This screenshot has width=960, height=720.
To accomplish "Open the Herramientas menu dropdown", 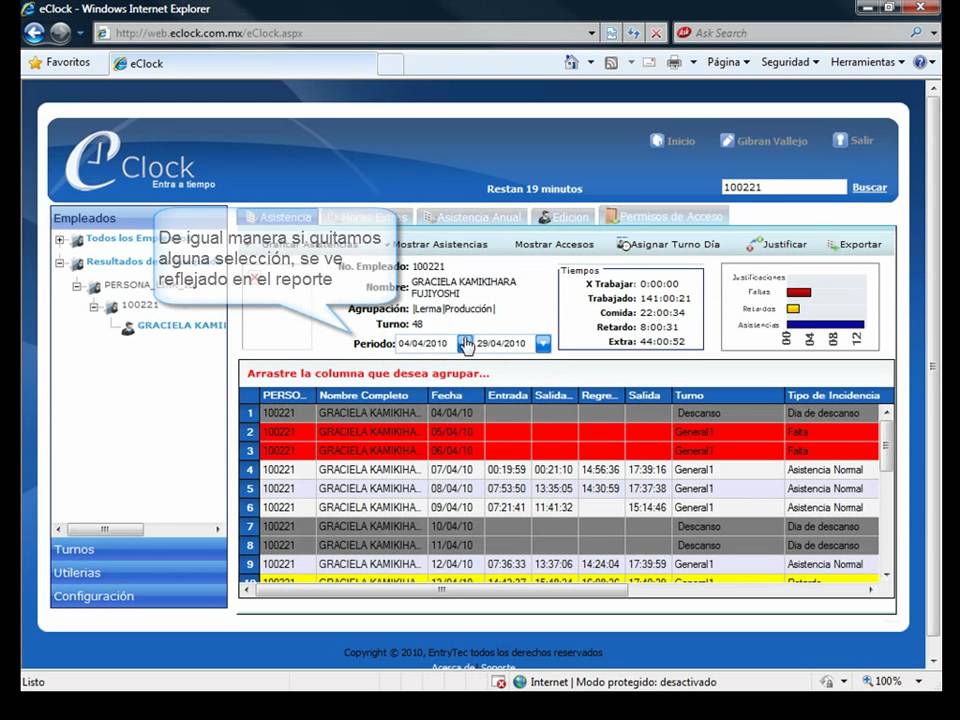I will pos(868,62).
